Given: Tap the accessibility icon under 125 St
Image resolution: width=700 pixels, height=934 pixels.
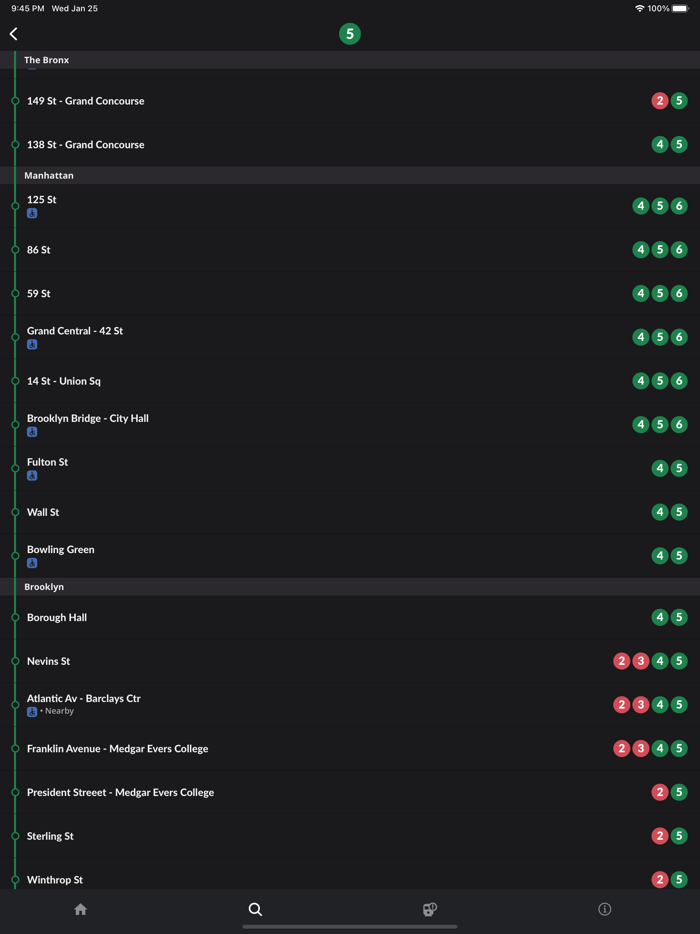Looking at the screenshot, I should click(x=32, y=213).
